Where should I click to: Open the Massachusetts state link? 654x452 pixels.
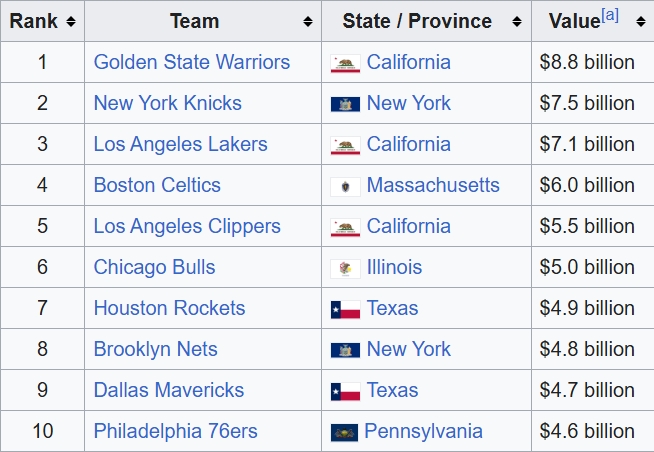click(x=433, y=185)
